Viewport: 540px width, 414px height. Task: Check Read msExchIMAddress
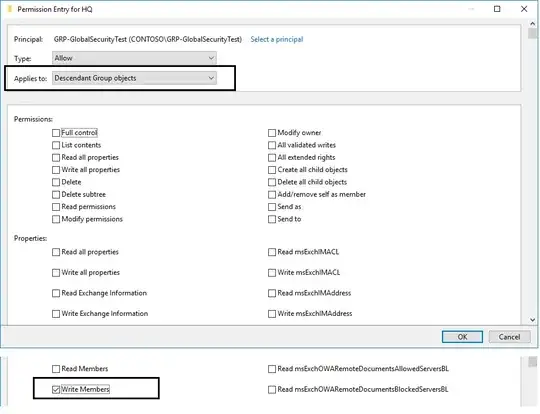(272, 293)
